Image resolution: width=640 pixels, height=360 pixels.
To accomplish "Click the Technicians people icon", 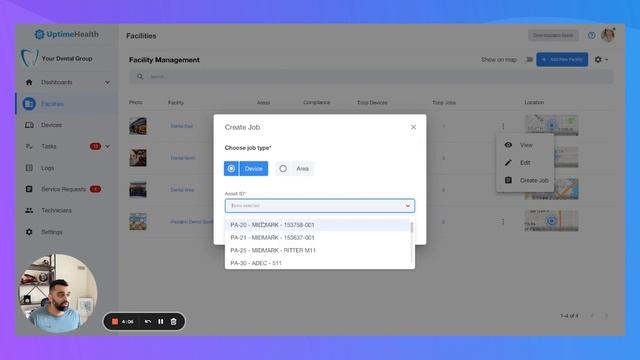I will [29, 210].
